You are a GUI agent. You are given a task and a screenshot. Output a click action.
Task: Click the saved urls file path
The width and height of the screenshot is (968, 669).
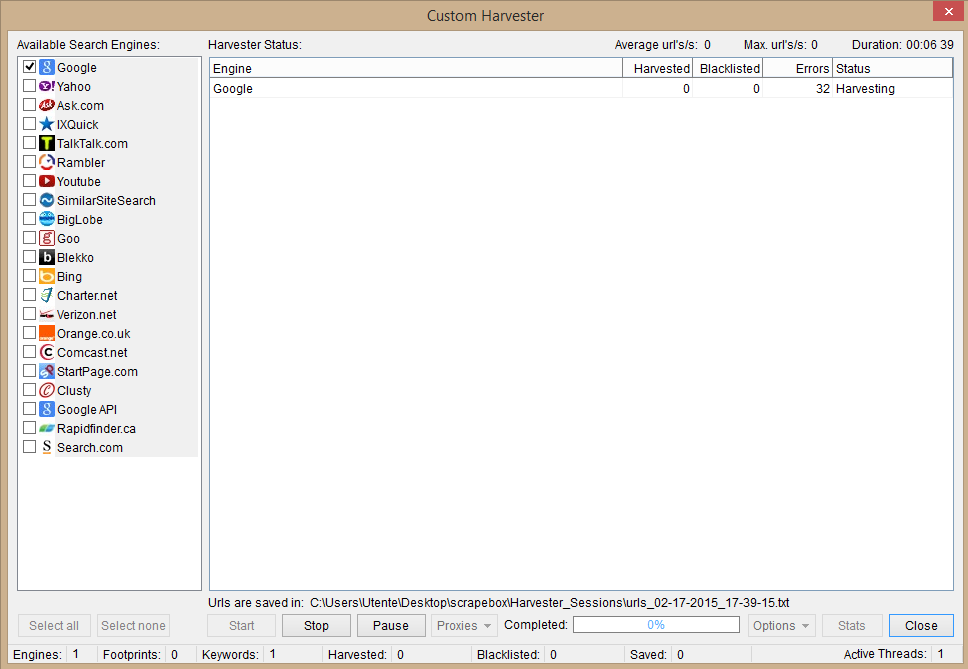[549, 603]
